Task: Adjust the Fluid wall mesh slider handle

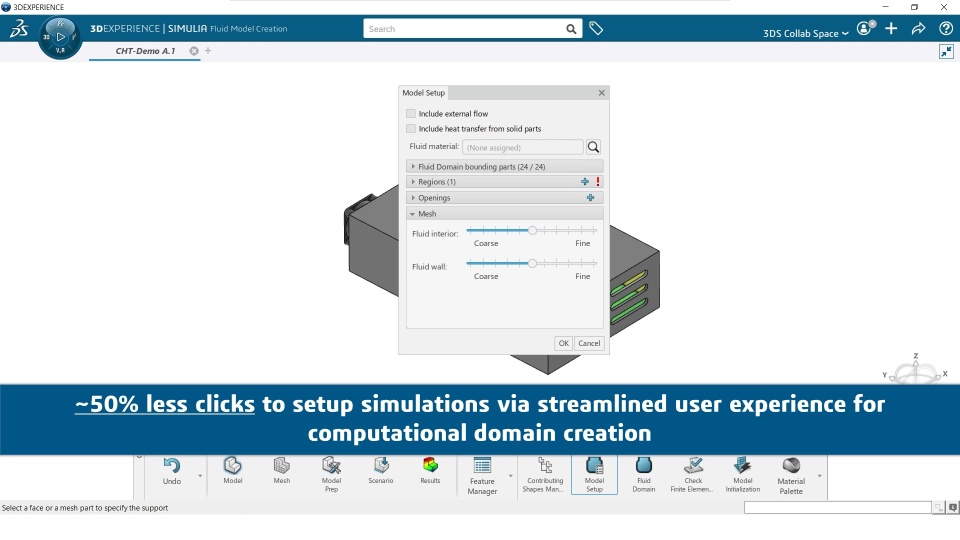Action: point(532,263)
